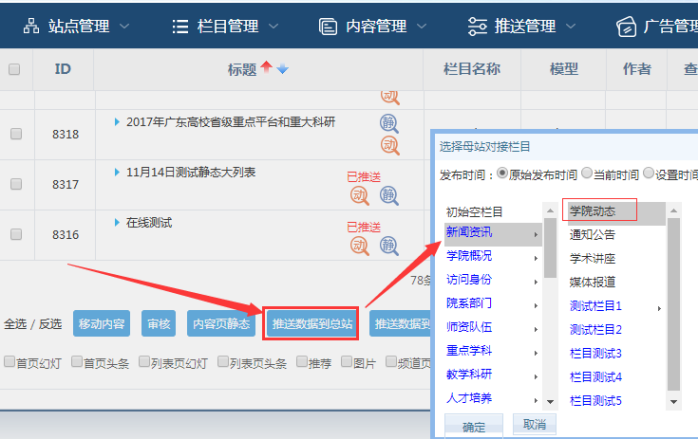Select the 原始发布时间 radio button
Image resolution: width=698 pixels, height=440 pixels.
click(x=502, y=174)
